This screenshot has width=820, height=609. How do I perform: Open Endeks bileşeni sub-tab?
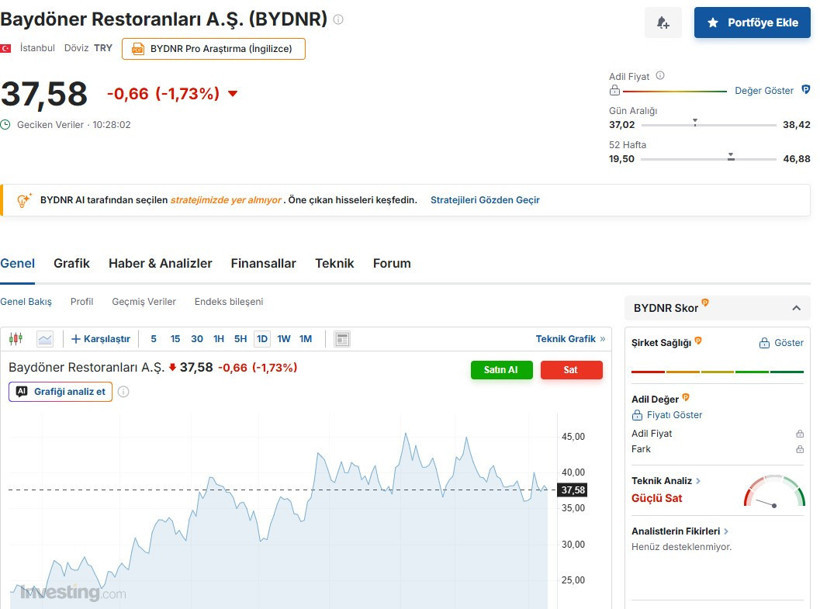click(x=229, y=302)
